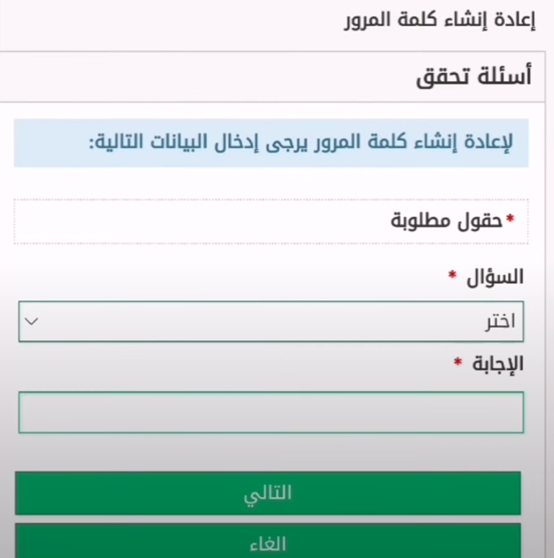554x558 pixels.
Task: Click the أسئلة تحقق section heading
Action: [474, 77]
